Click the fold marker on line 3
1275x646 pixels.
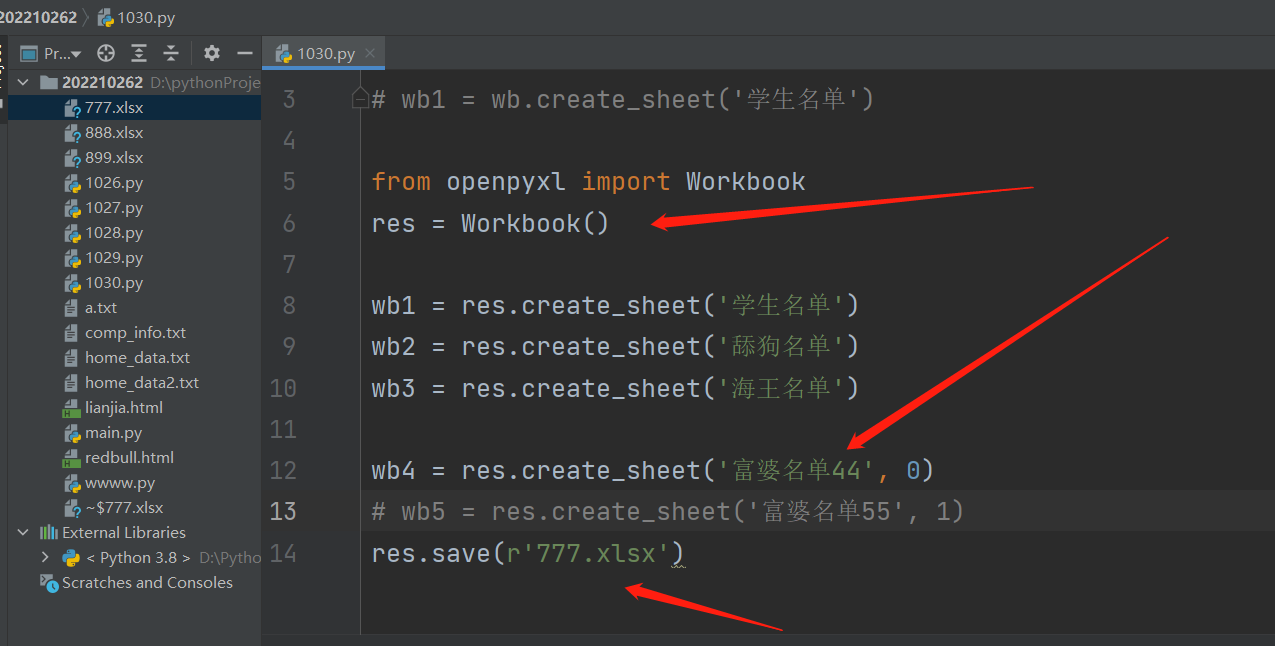pyautogui.click(x=361, y=99)
